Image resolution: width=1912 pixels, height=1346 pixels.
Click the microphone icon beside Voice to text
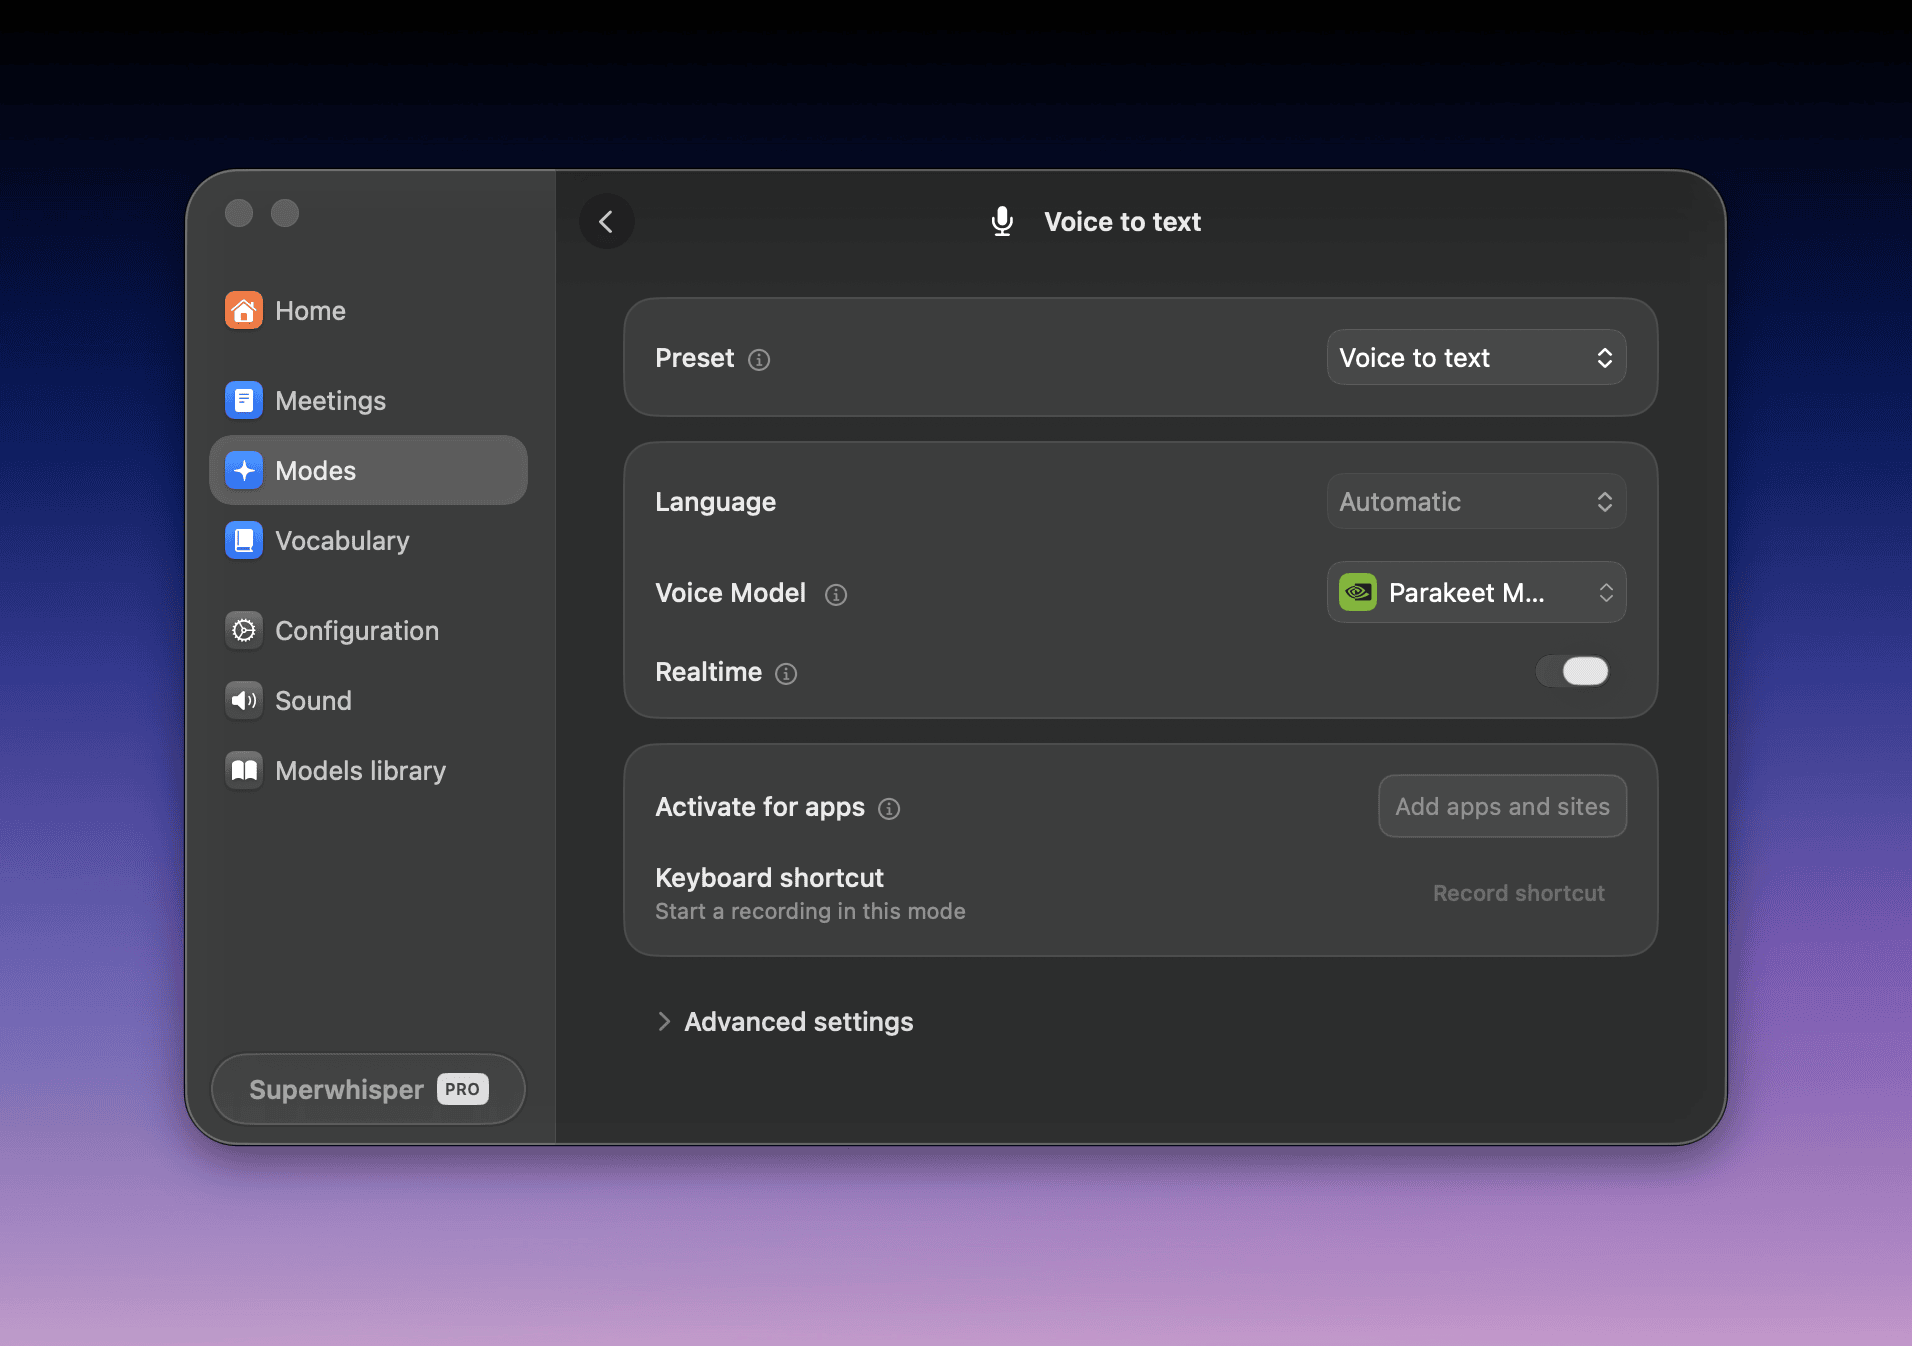pos(1002,222)
